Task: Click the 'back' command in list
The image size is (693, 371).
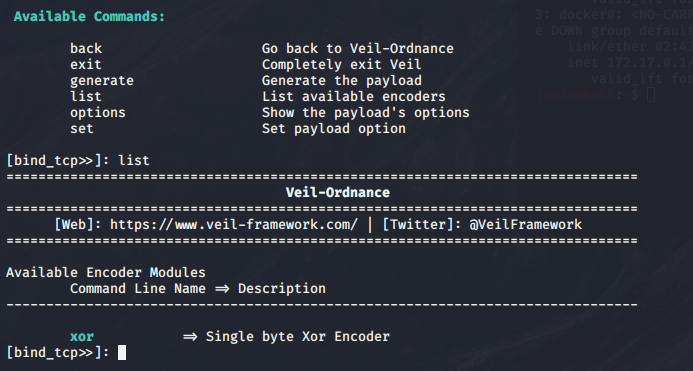Action: coord(86,48)
